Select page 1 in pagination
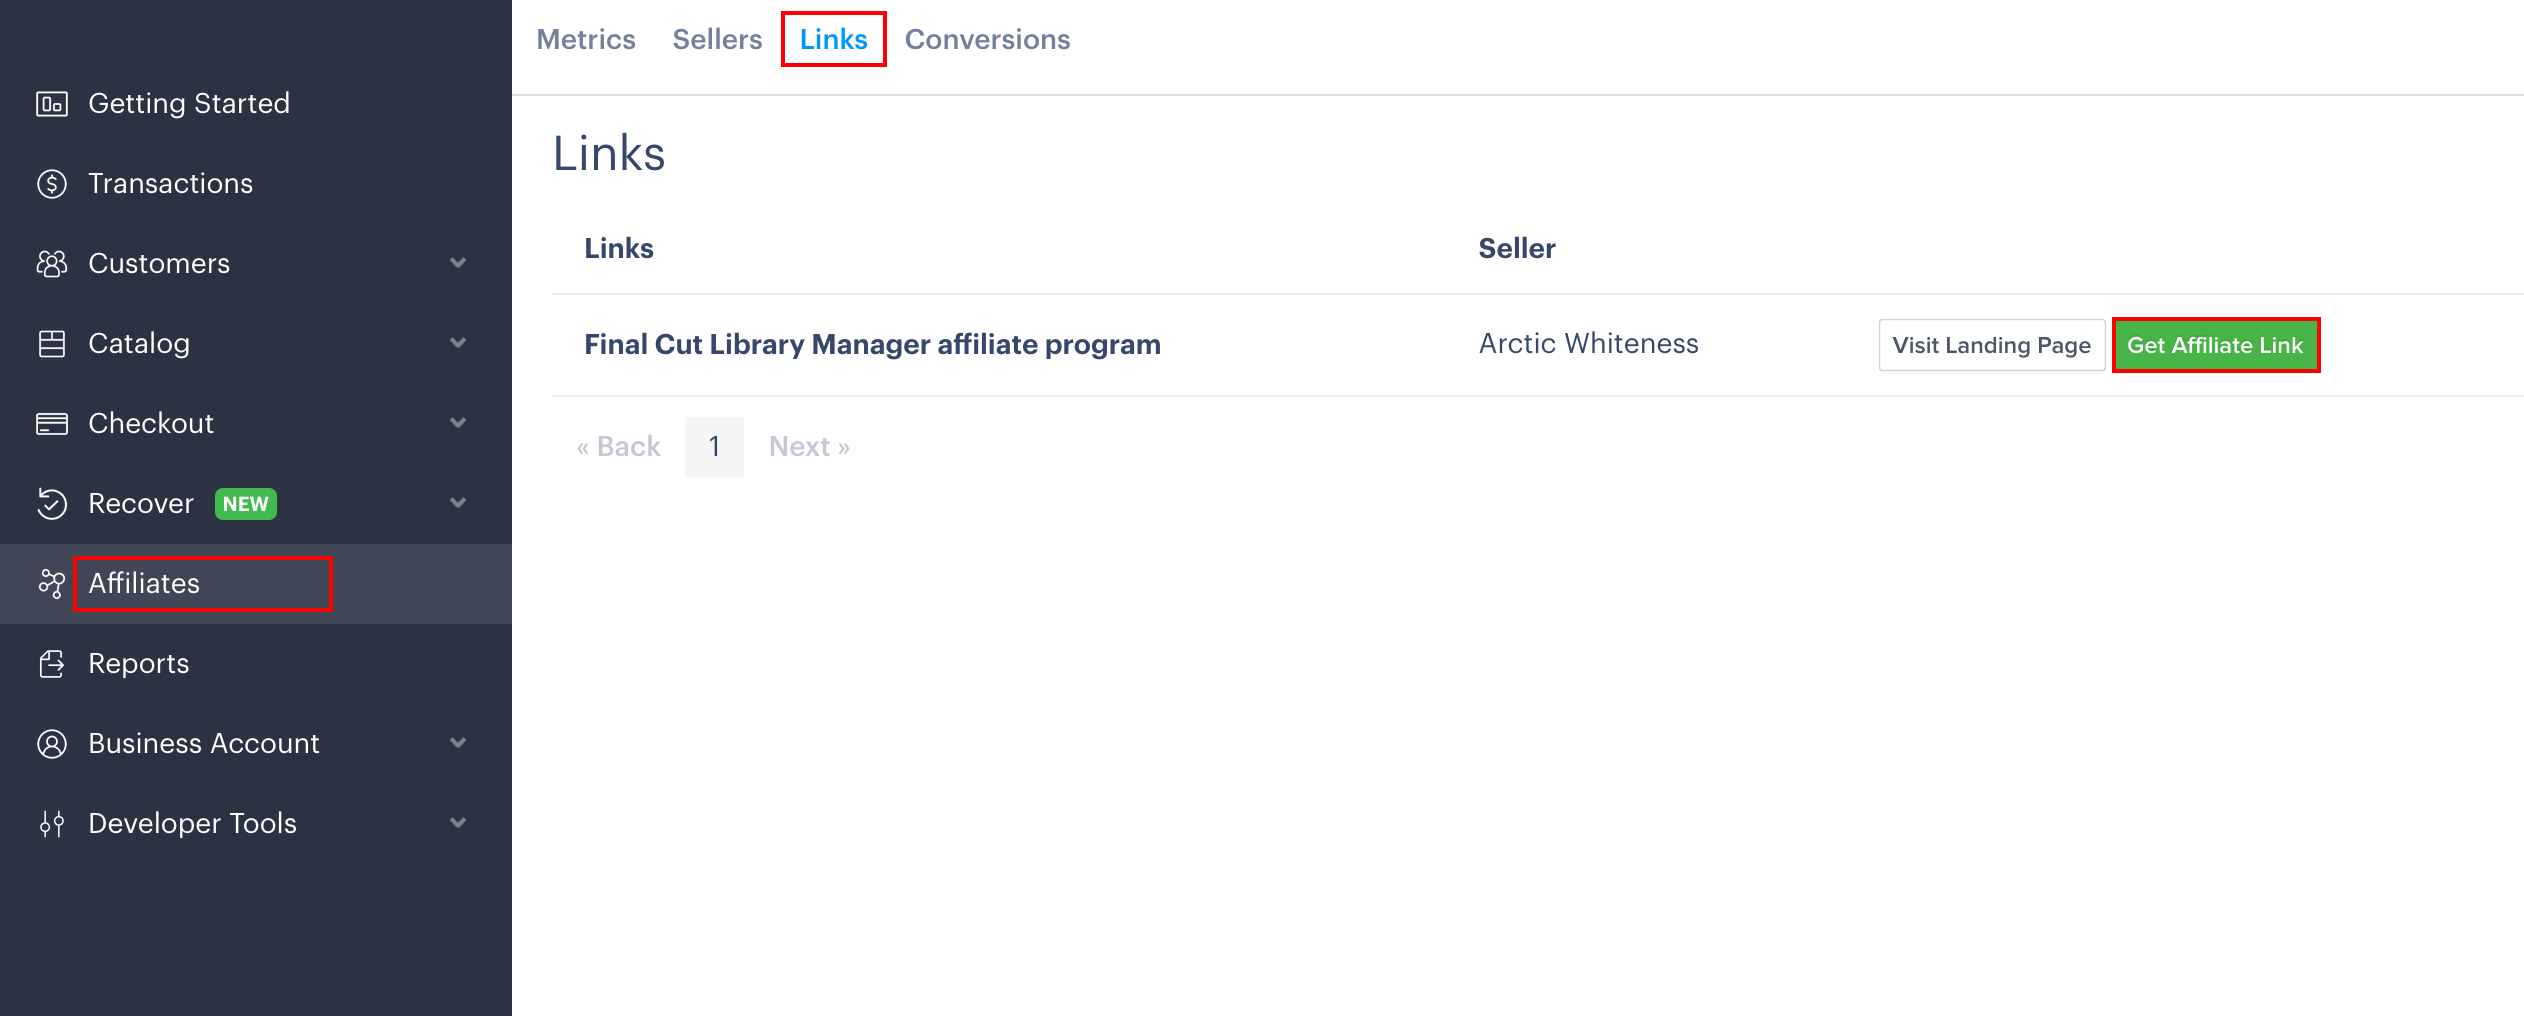2524x1016 pixels. tap(714, 447)
